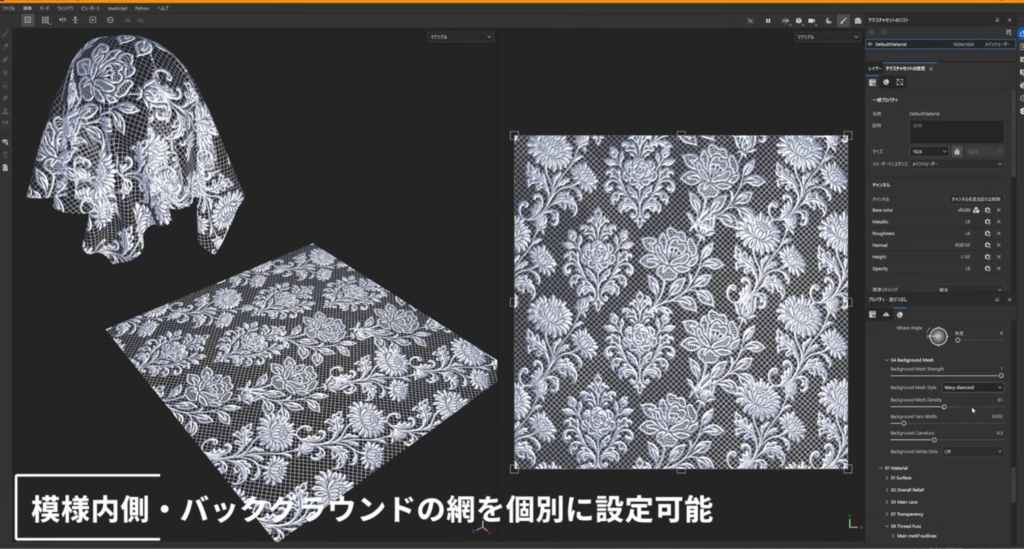Image resolution: width=1024 pixels, height=549 pixels.
Task: Click the Background Yarn Width slider
Action: tap(946, 423)
